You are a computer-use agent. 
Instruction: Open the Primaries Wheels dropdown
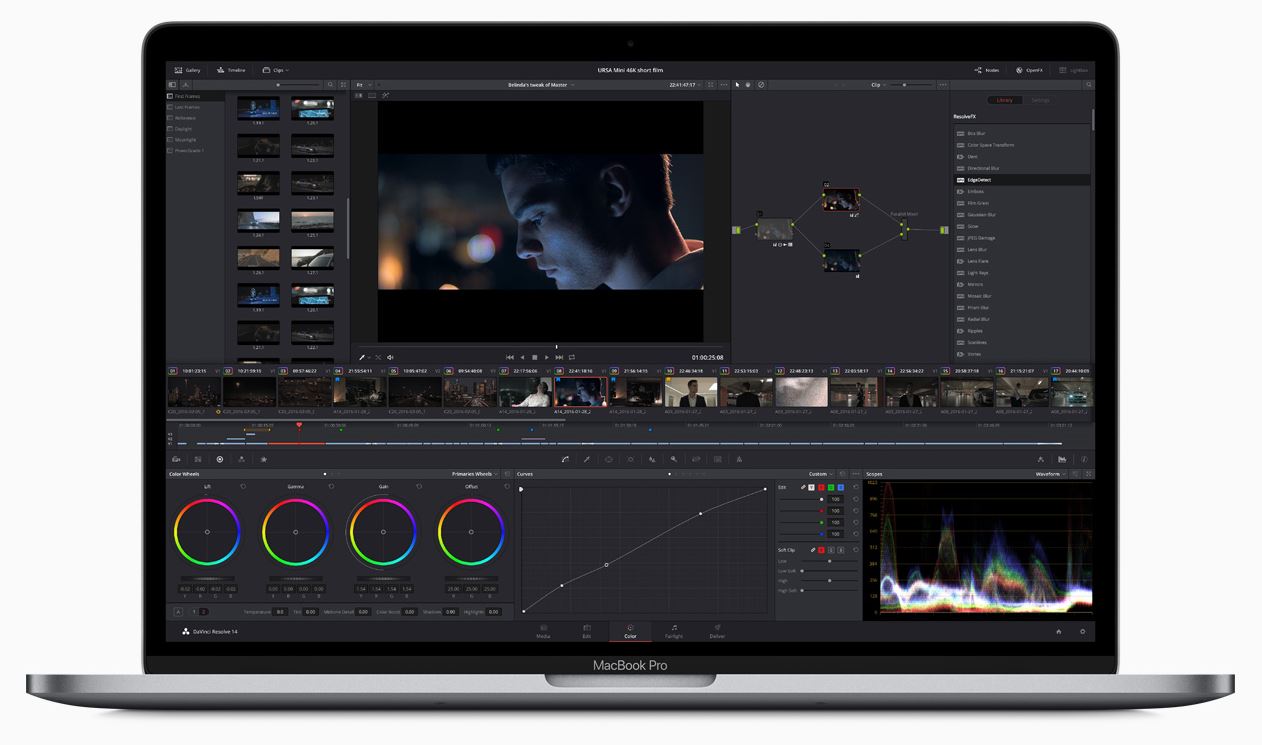[475, 474]
